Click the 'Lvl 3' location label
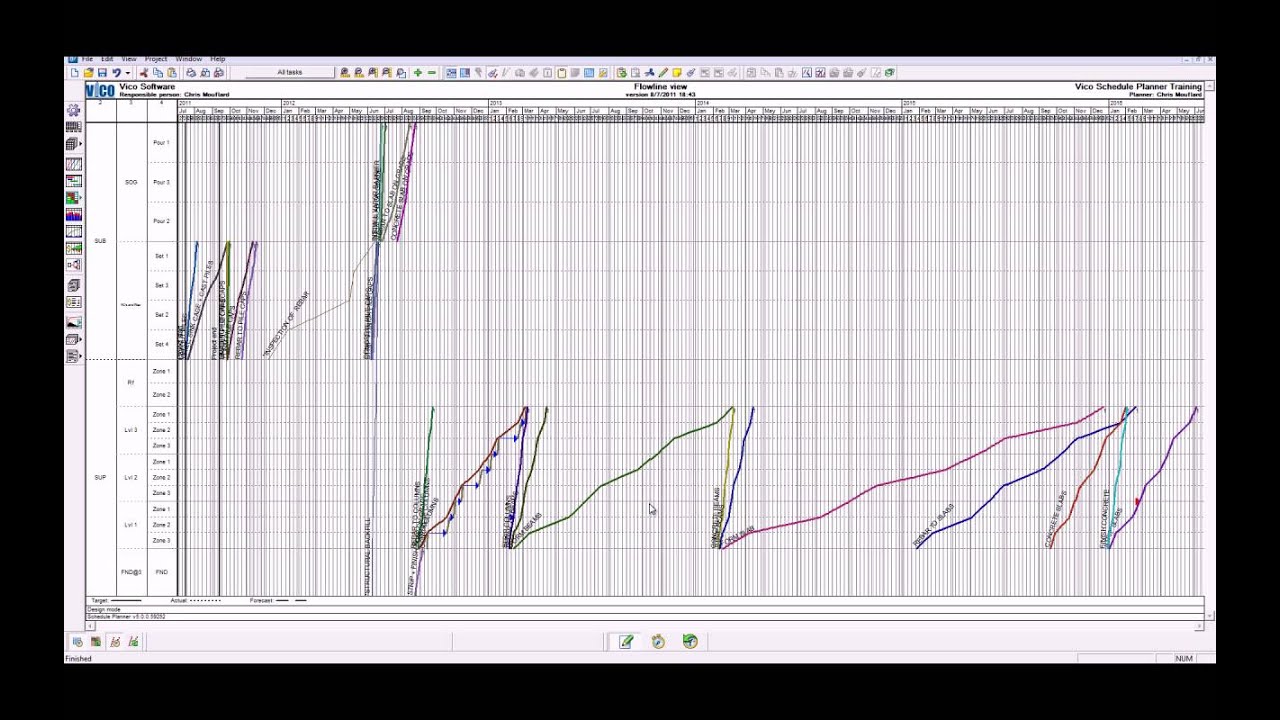 (131, 430)
